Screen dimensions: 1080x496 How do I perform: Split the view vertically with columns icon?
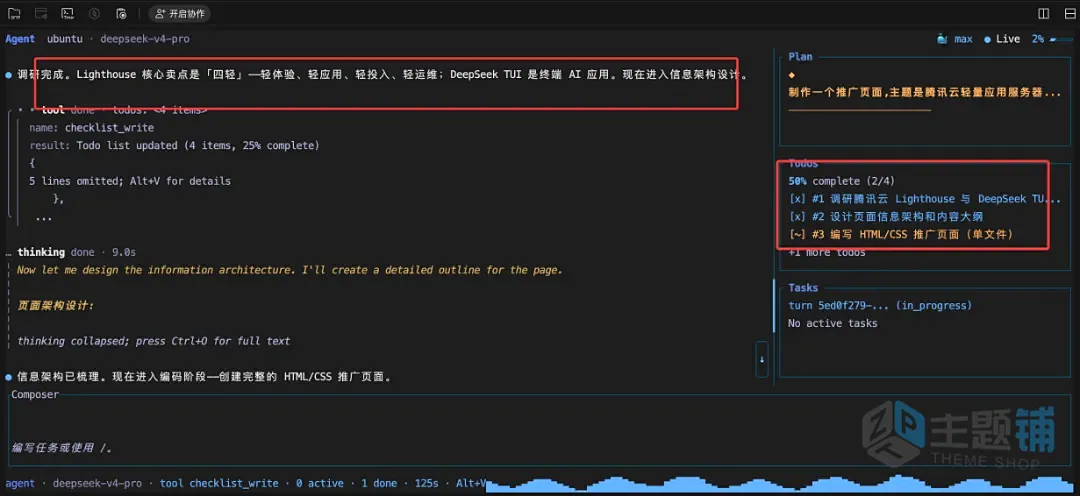[1043, 13]
